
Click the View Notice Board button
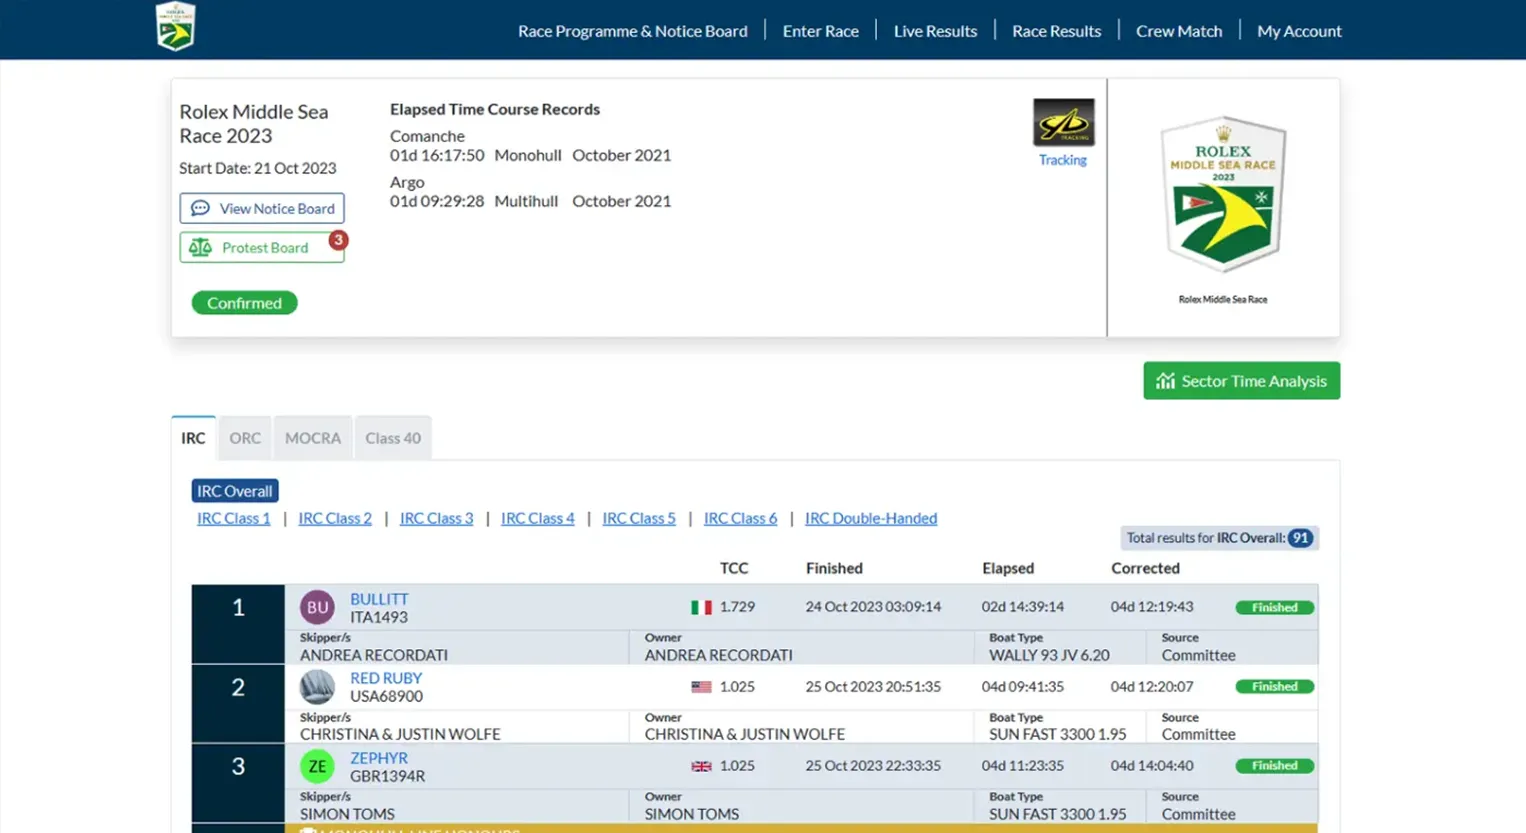(x=262, y=208)
